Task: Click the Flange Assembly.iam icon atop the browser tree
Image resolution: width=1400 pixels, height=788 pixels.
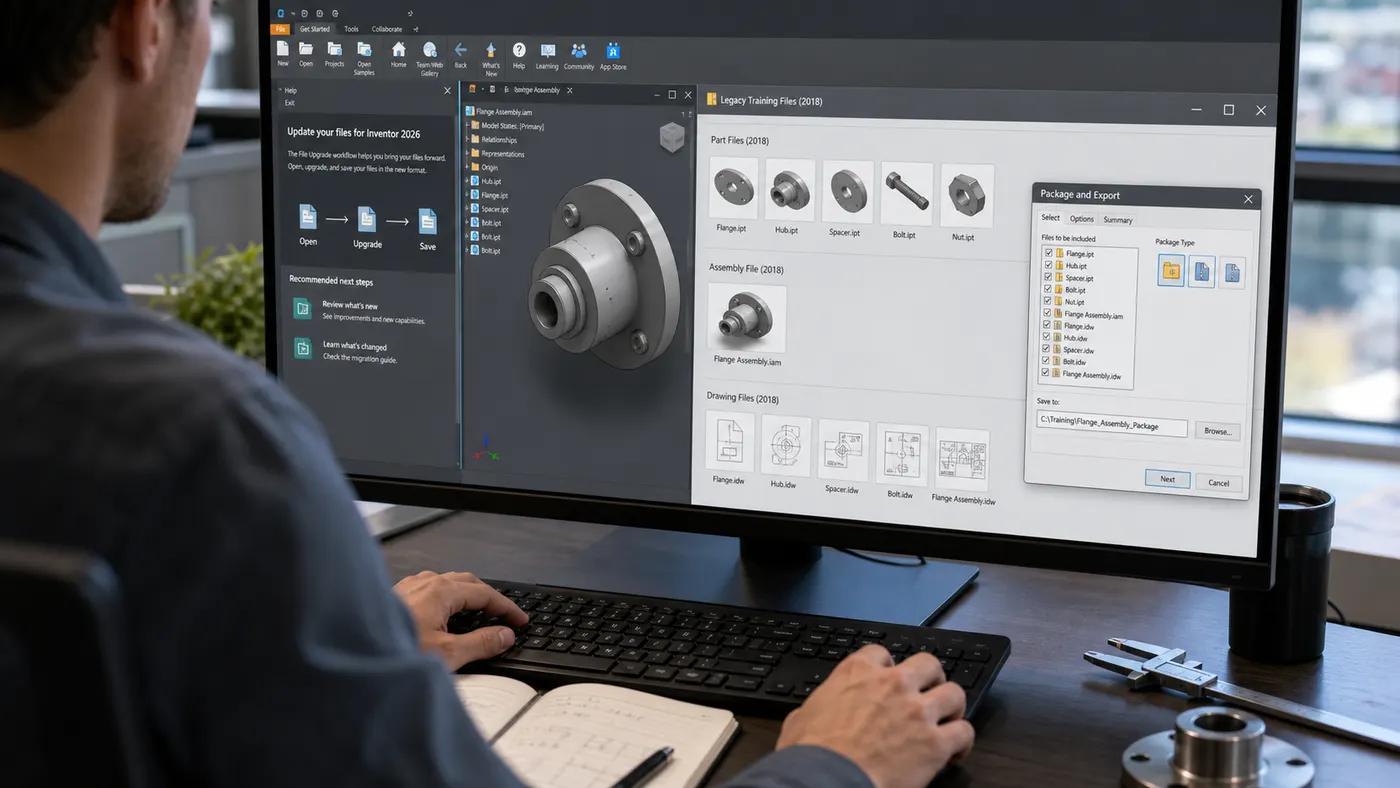Action: point(470,111)
